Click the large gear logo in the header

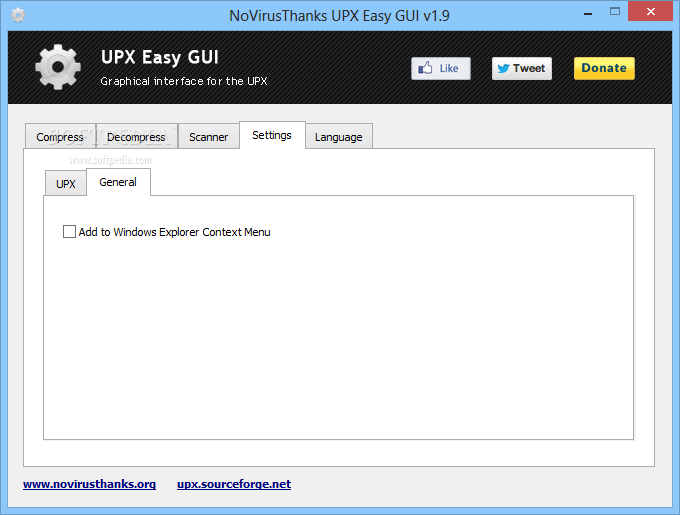pyautogui.click(x=58, y=67)
